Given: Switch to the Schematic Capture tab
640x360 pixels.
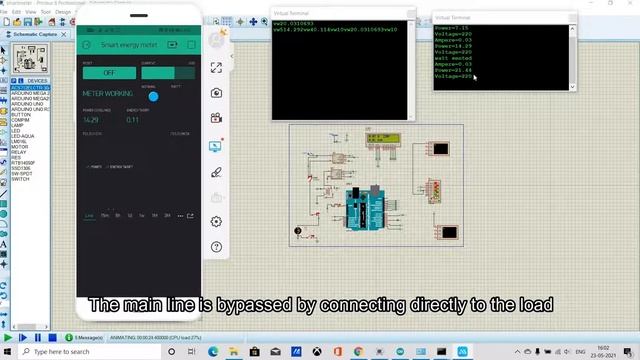Looking at the screenshot, I should [35, 34].
